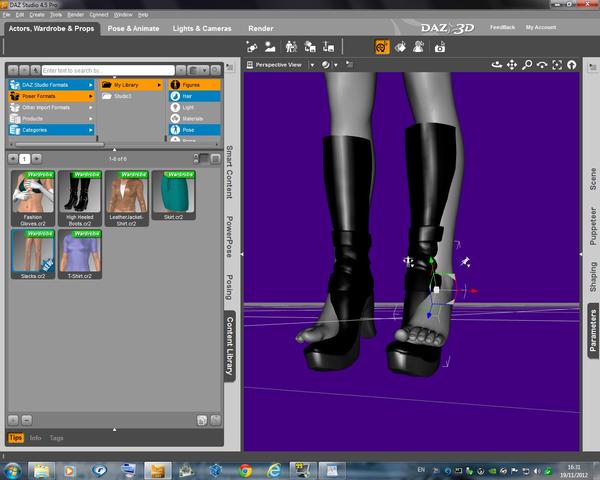Click the viewport pan arrows icon
Viewport: 600px width, 480px height.
pos(512,65)
